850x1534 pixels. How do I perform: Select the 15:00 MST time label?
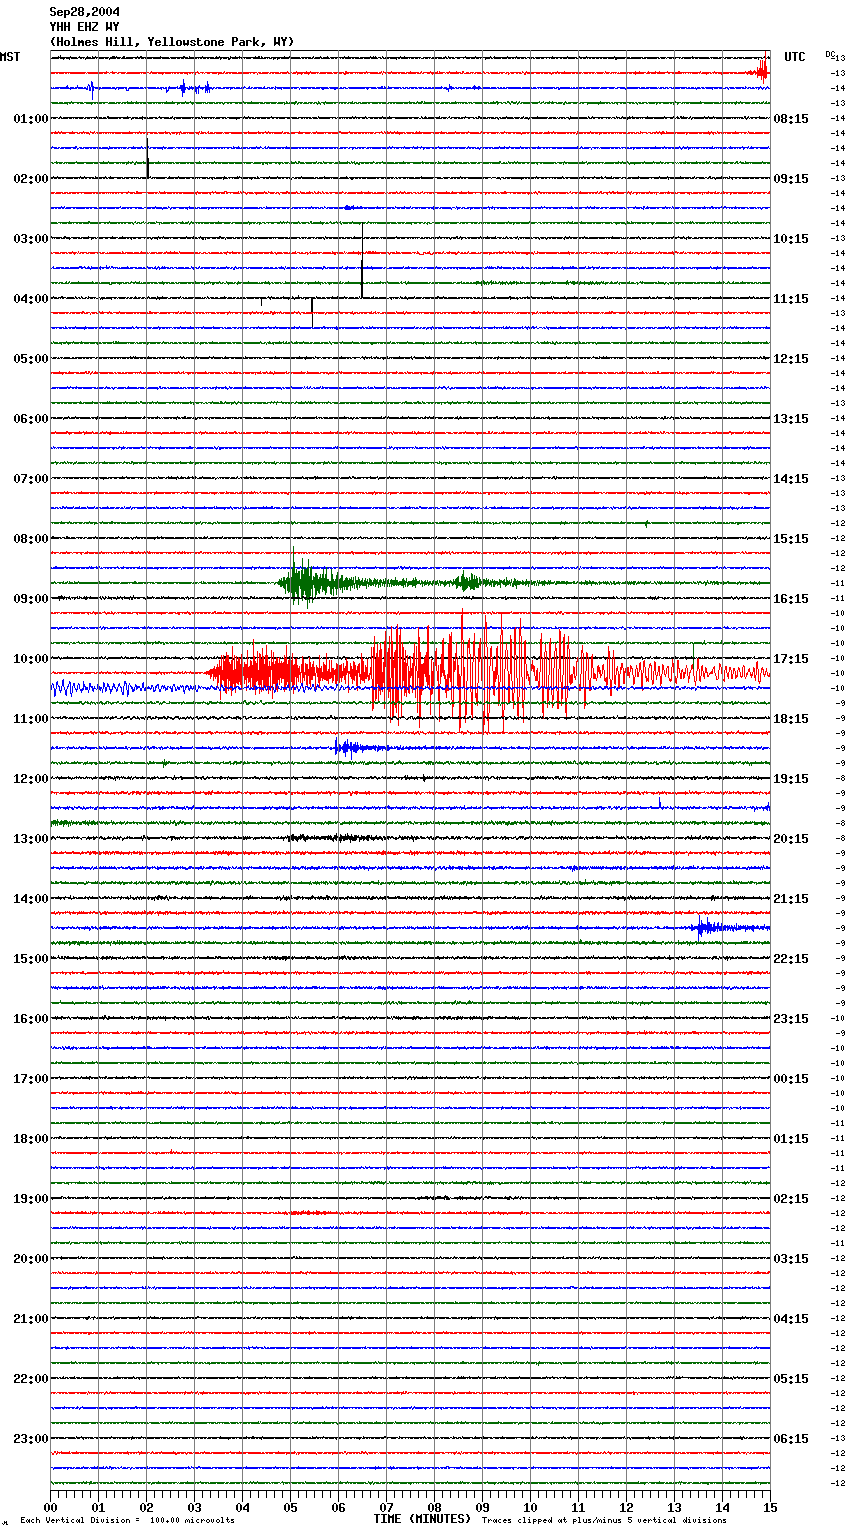[x=31, y=959]
